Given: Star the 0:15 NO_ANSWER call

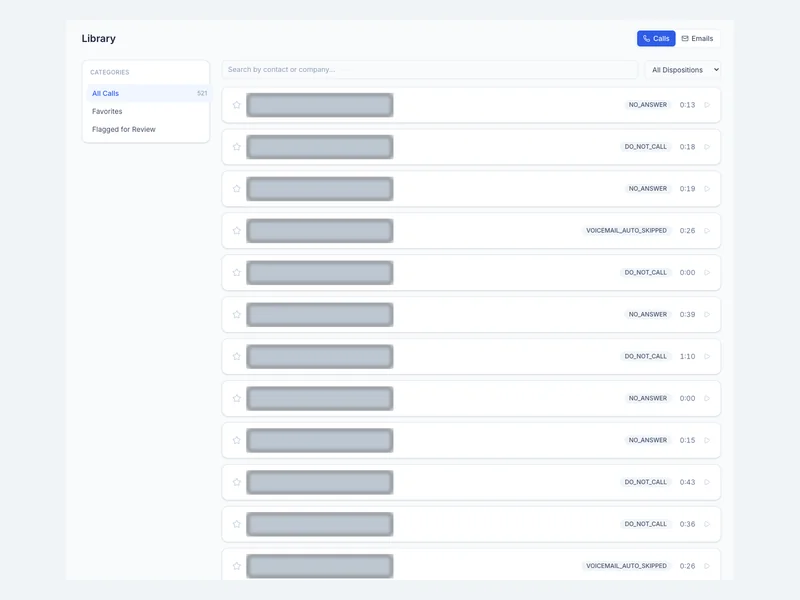Looking at the screenshot, I should point(237,440).
